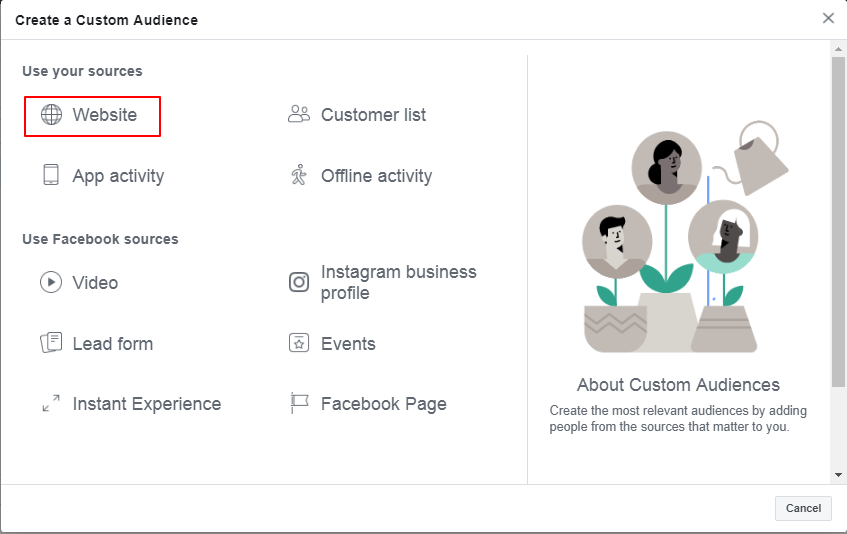Click the Cancel button
This screenshot has height=534, width=847.
pos(803,508)
